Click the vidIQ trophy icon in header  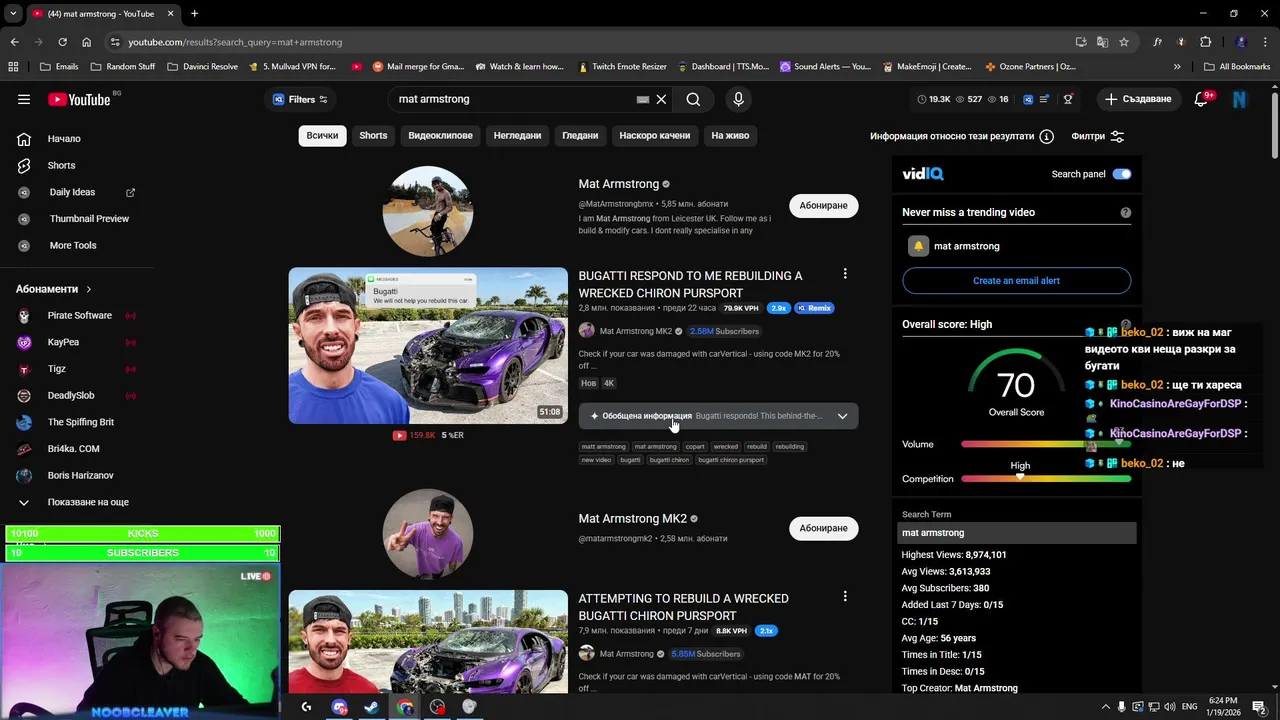point(1068,99)
